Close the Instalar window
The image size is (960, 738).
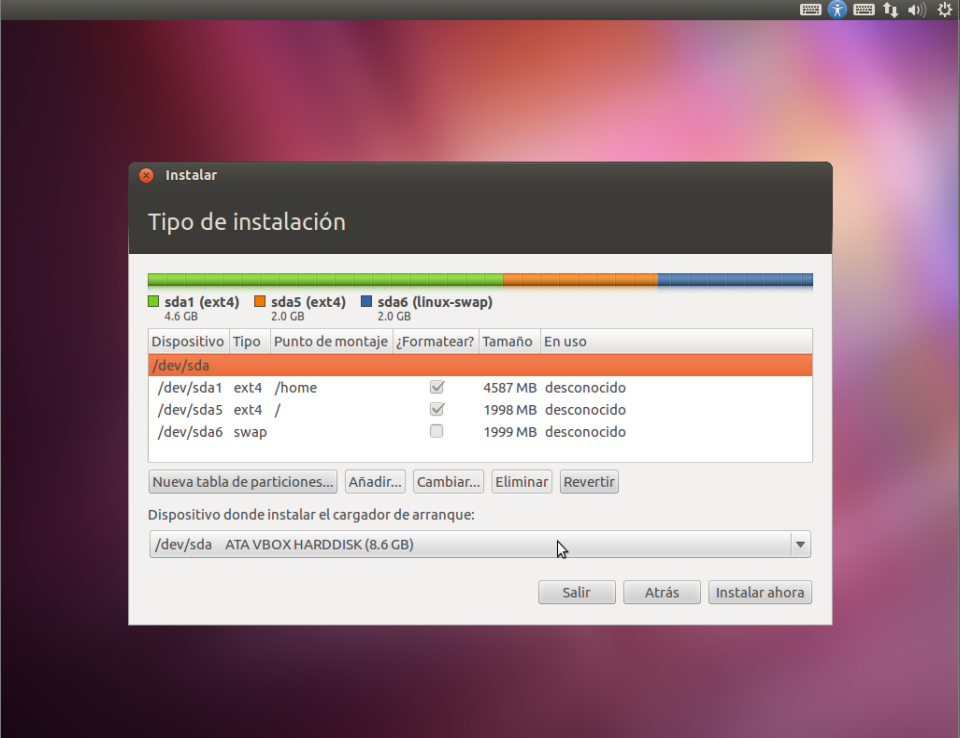pos(146,176)
